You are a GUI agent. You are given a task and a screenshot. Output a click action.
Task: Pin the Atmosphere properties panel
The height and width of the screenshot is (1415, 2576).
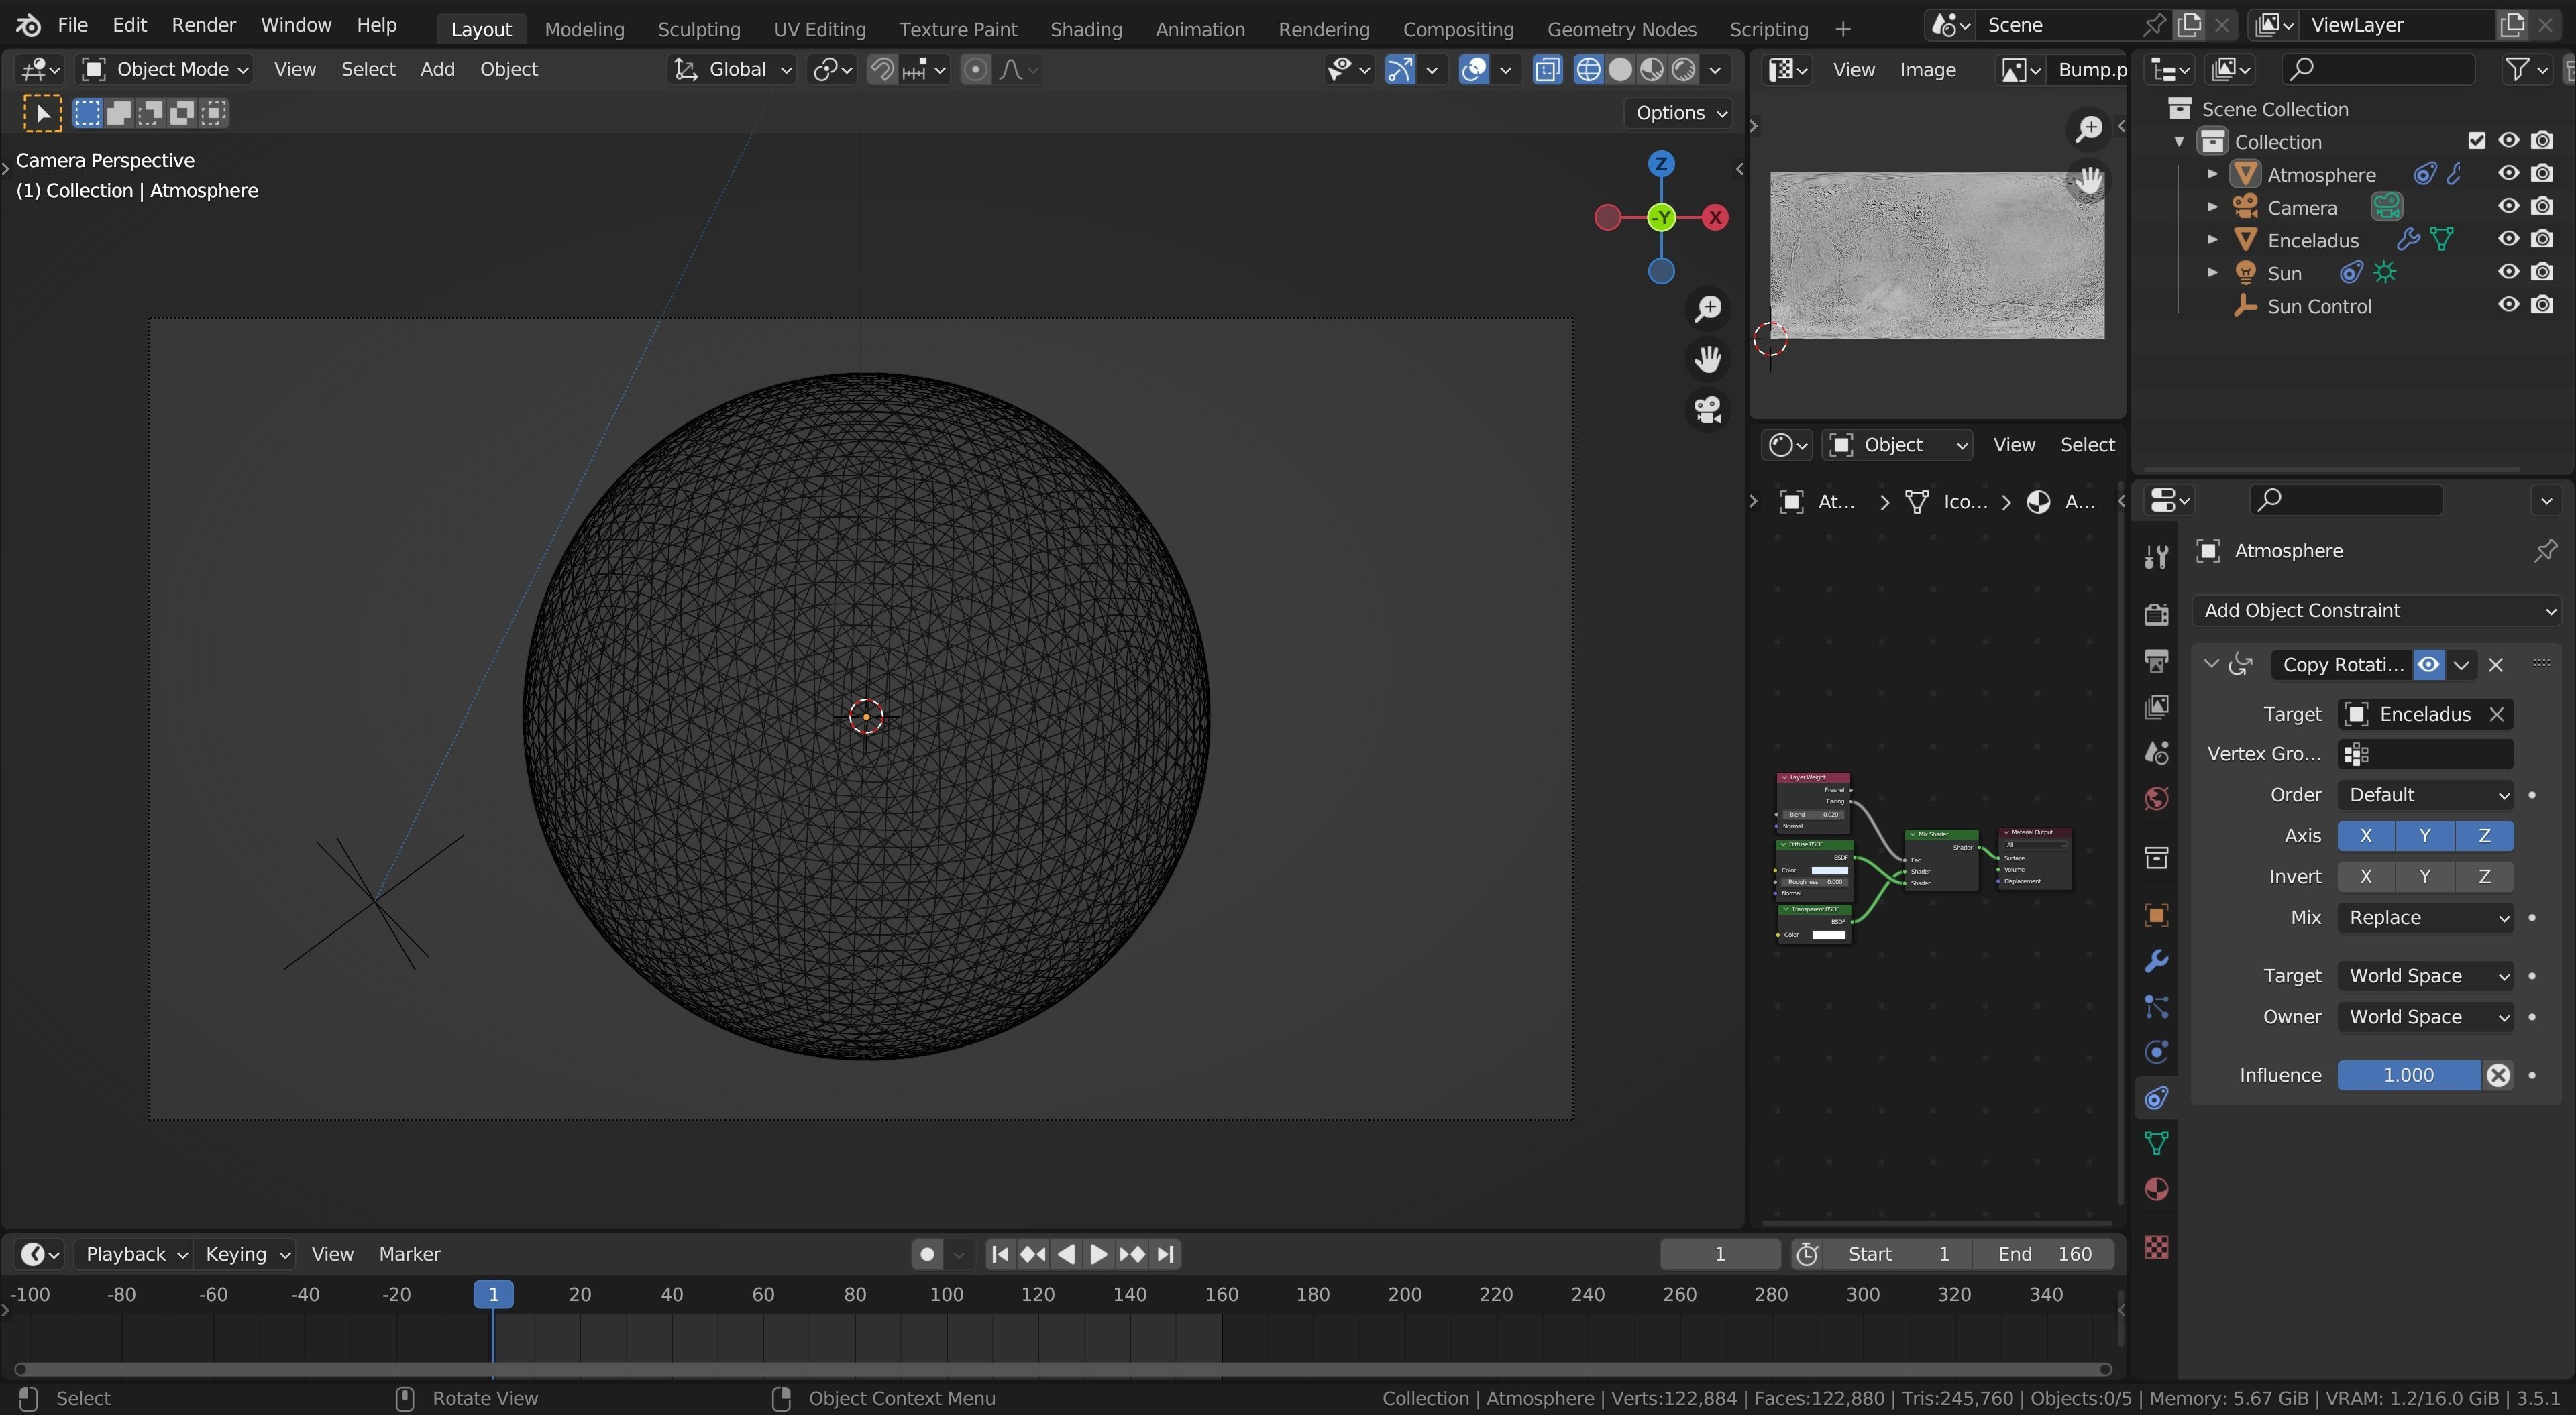[x=2545, y=551]
